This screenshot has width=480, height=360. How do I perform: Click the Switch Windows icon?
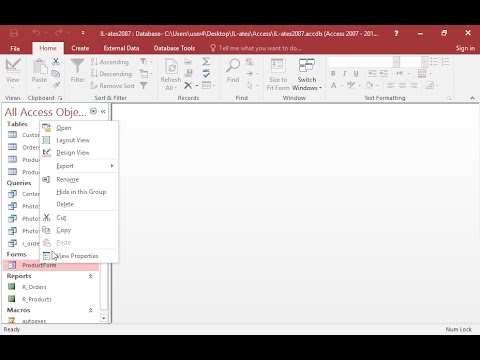[x=307, y=66]
